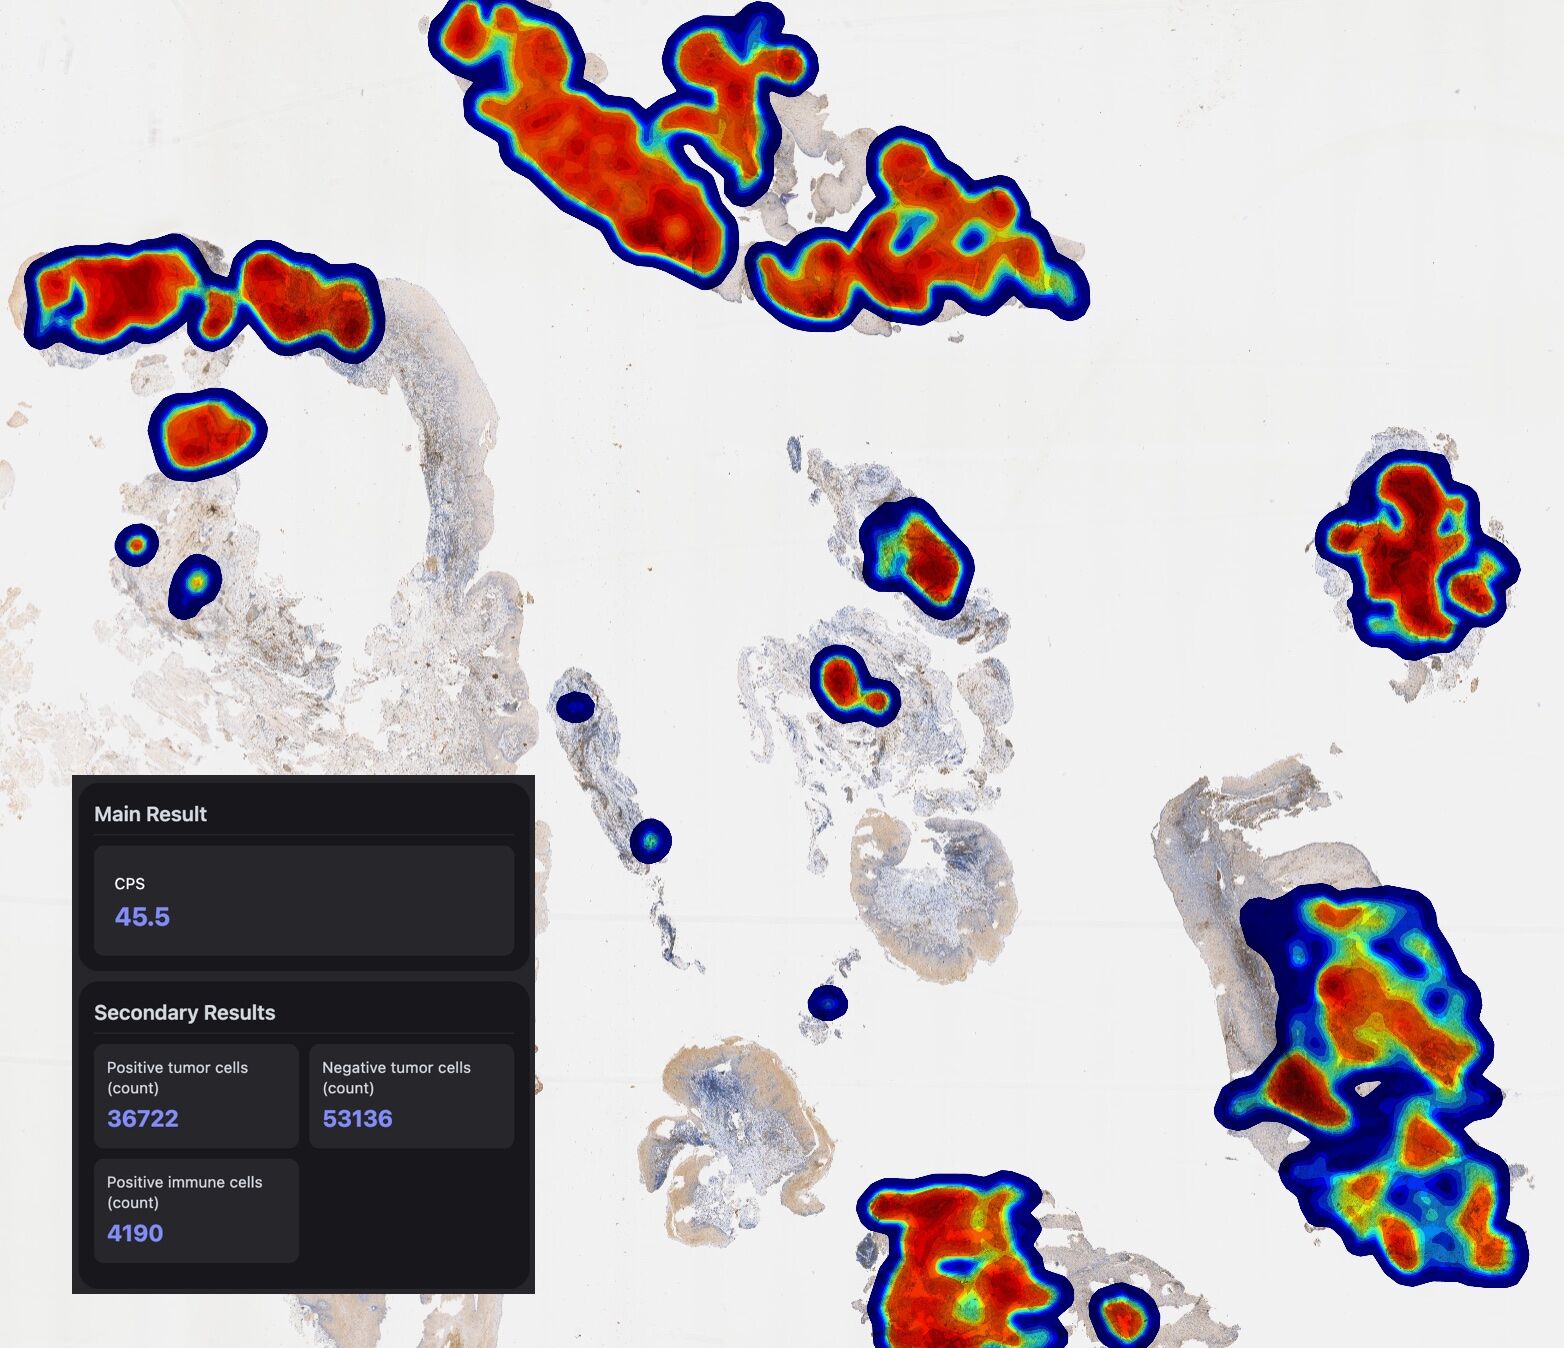Click the positive immune cell count 4190
This screenshot has width=1564, height=1348.
[135, 1233]
